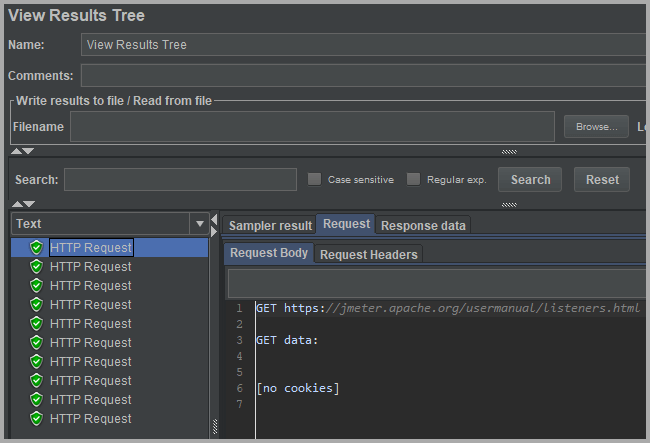This screenshot has height=443, width=650.
Task: Click into the Search text field
Action: click(x=180, y=180)
